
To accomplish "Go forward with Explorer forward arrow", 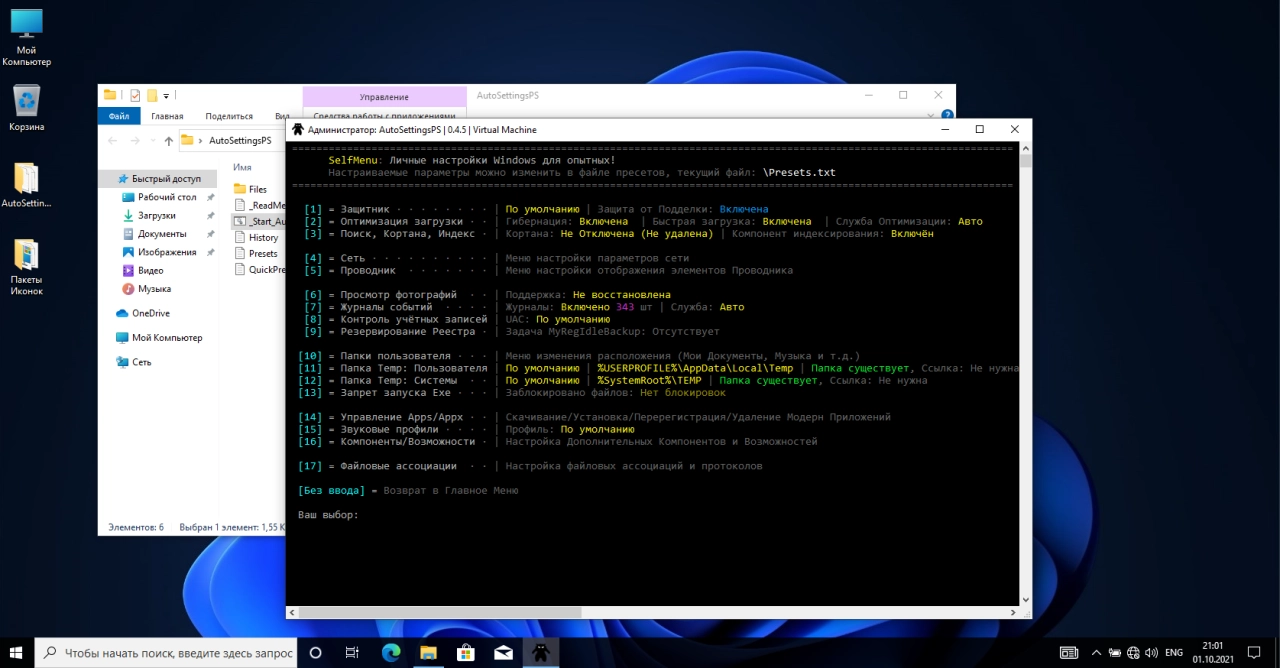I will click(x=135, y=141).
